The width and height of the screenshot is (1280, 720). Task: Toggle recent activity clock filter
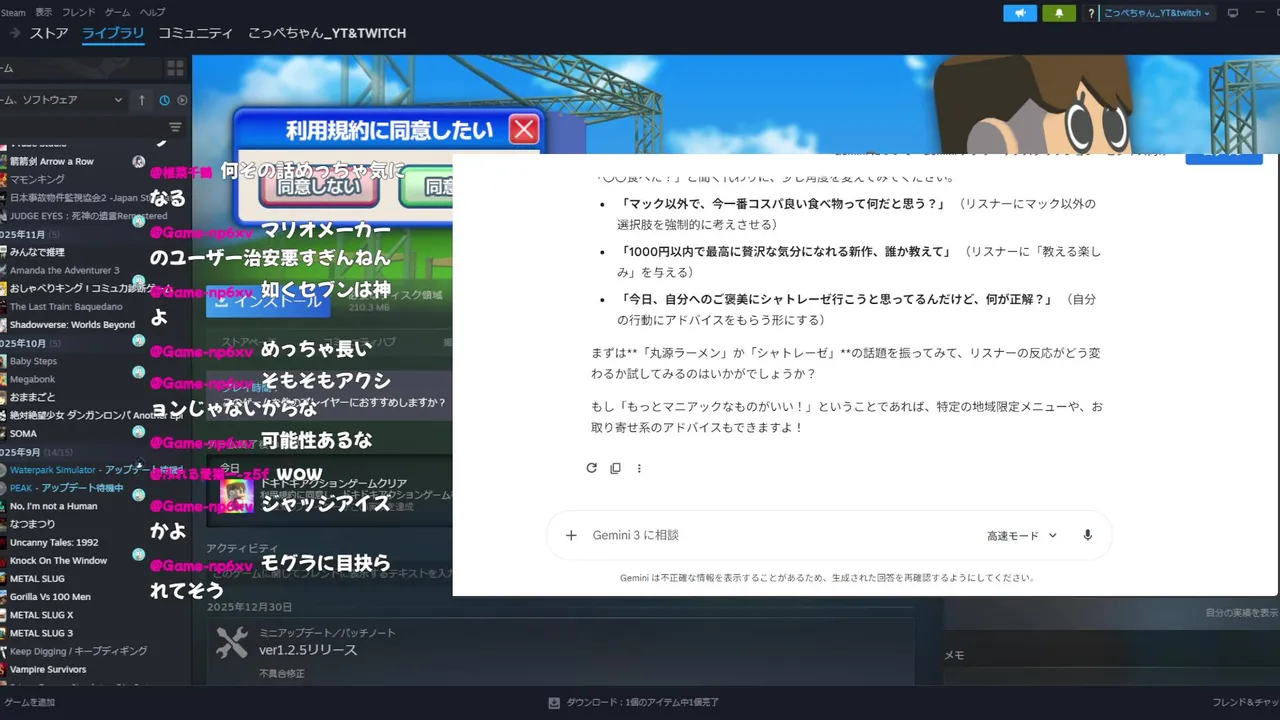pyautogui.click(x=164, y=100)
